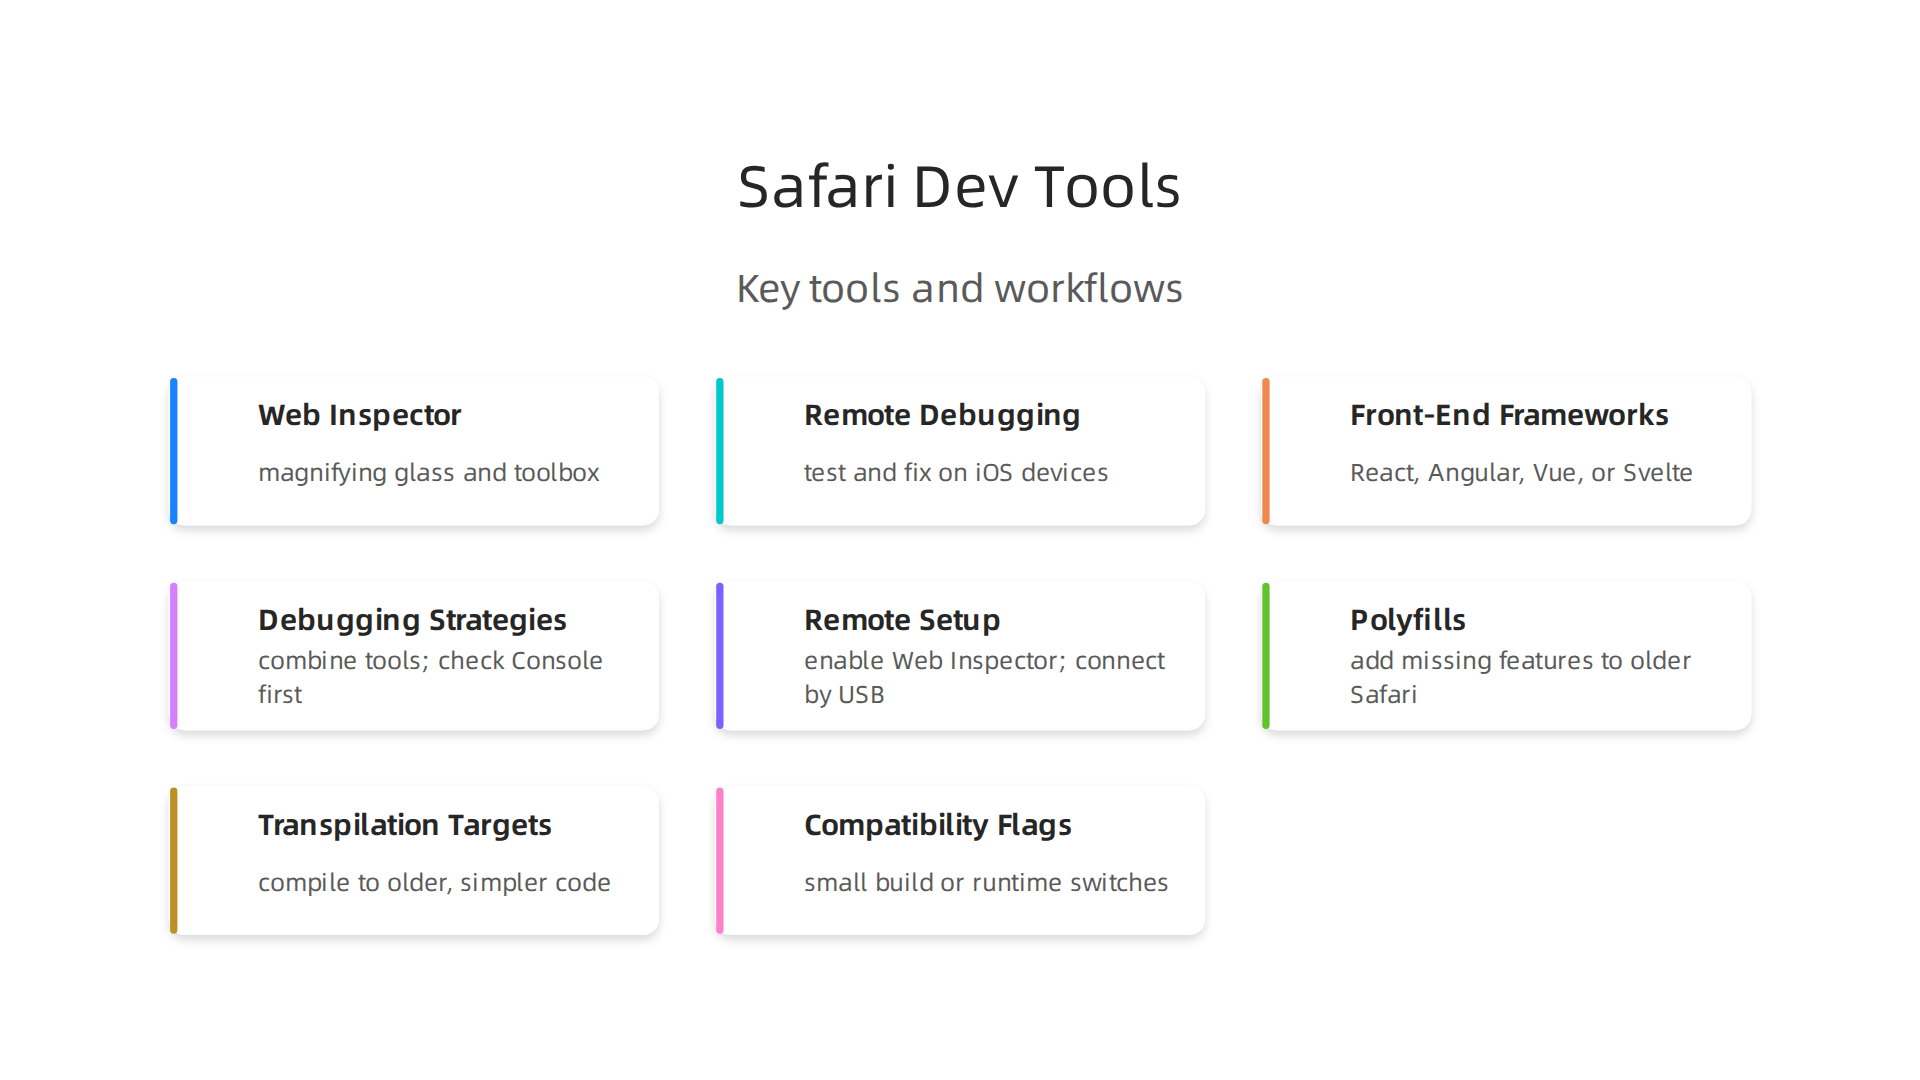Select the 'Front-End Frameworks' heading
The image size is (1920, 1080).
pyautogui.click(x=1509, y=415)
